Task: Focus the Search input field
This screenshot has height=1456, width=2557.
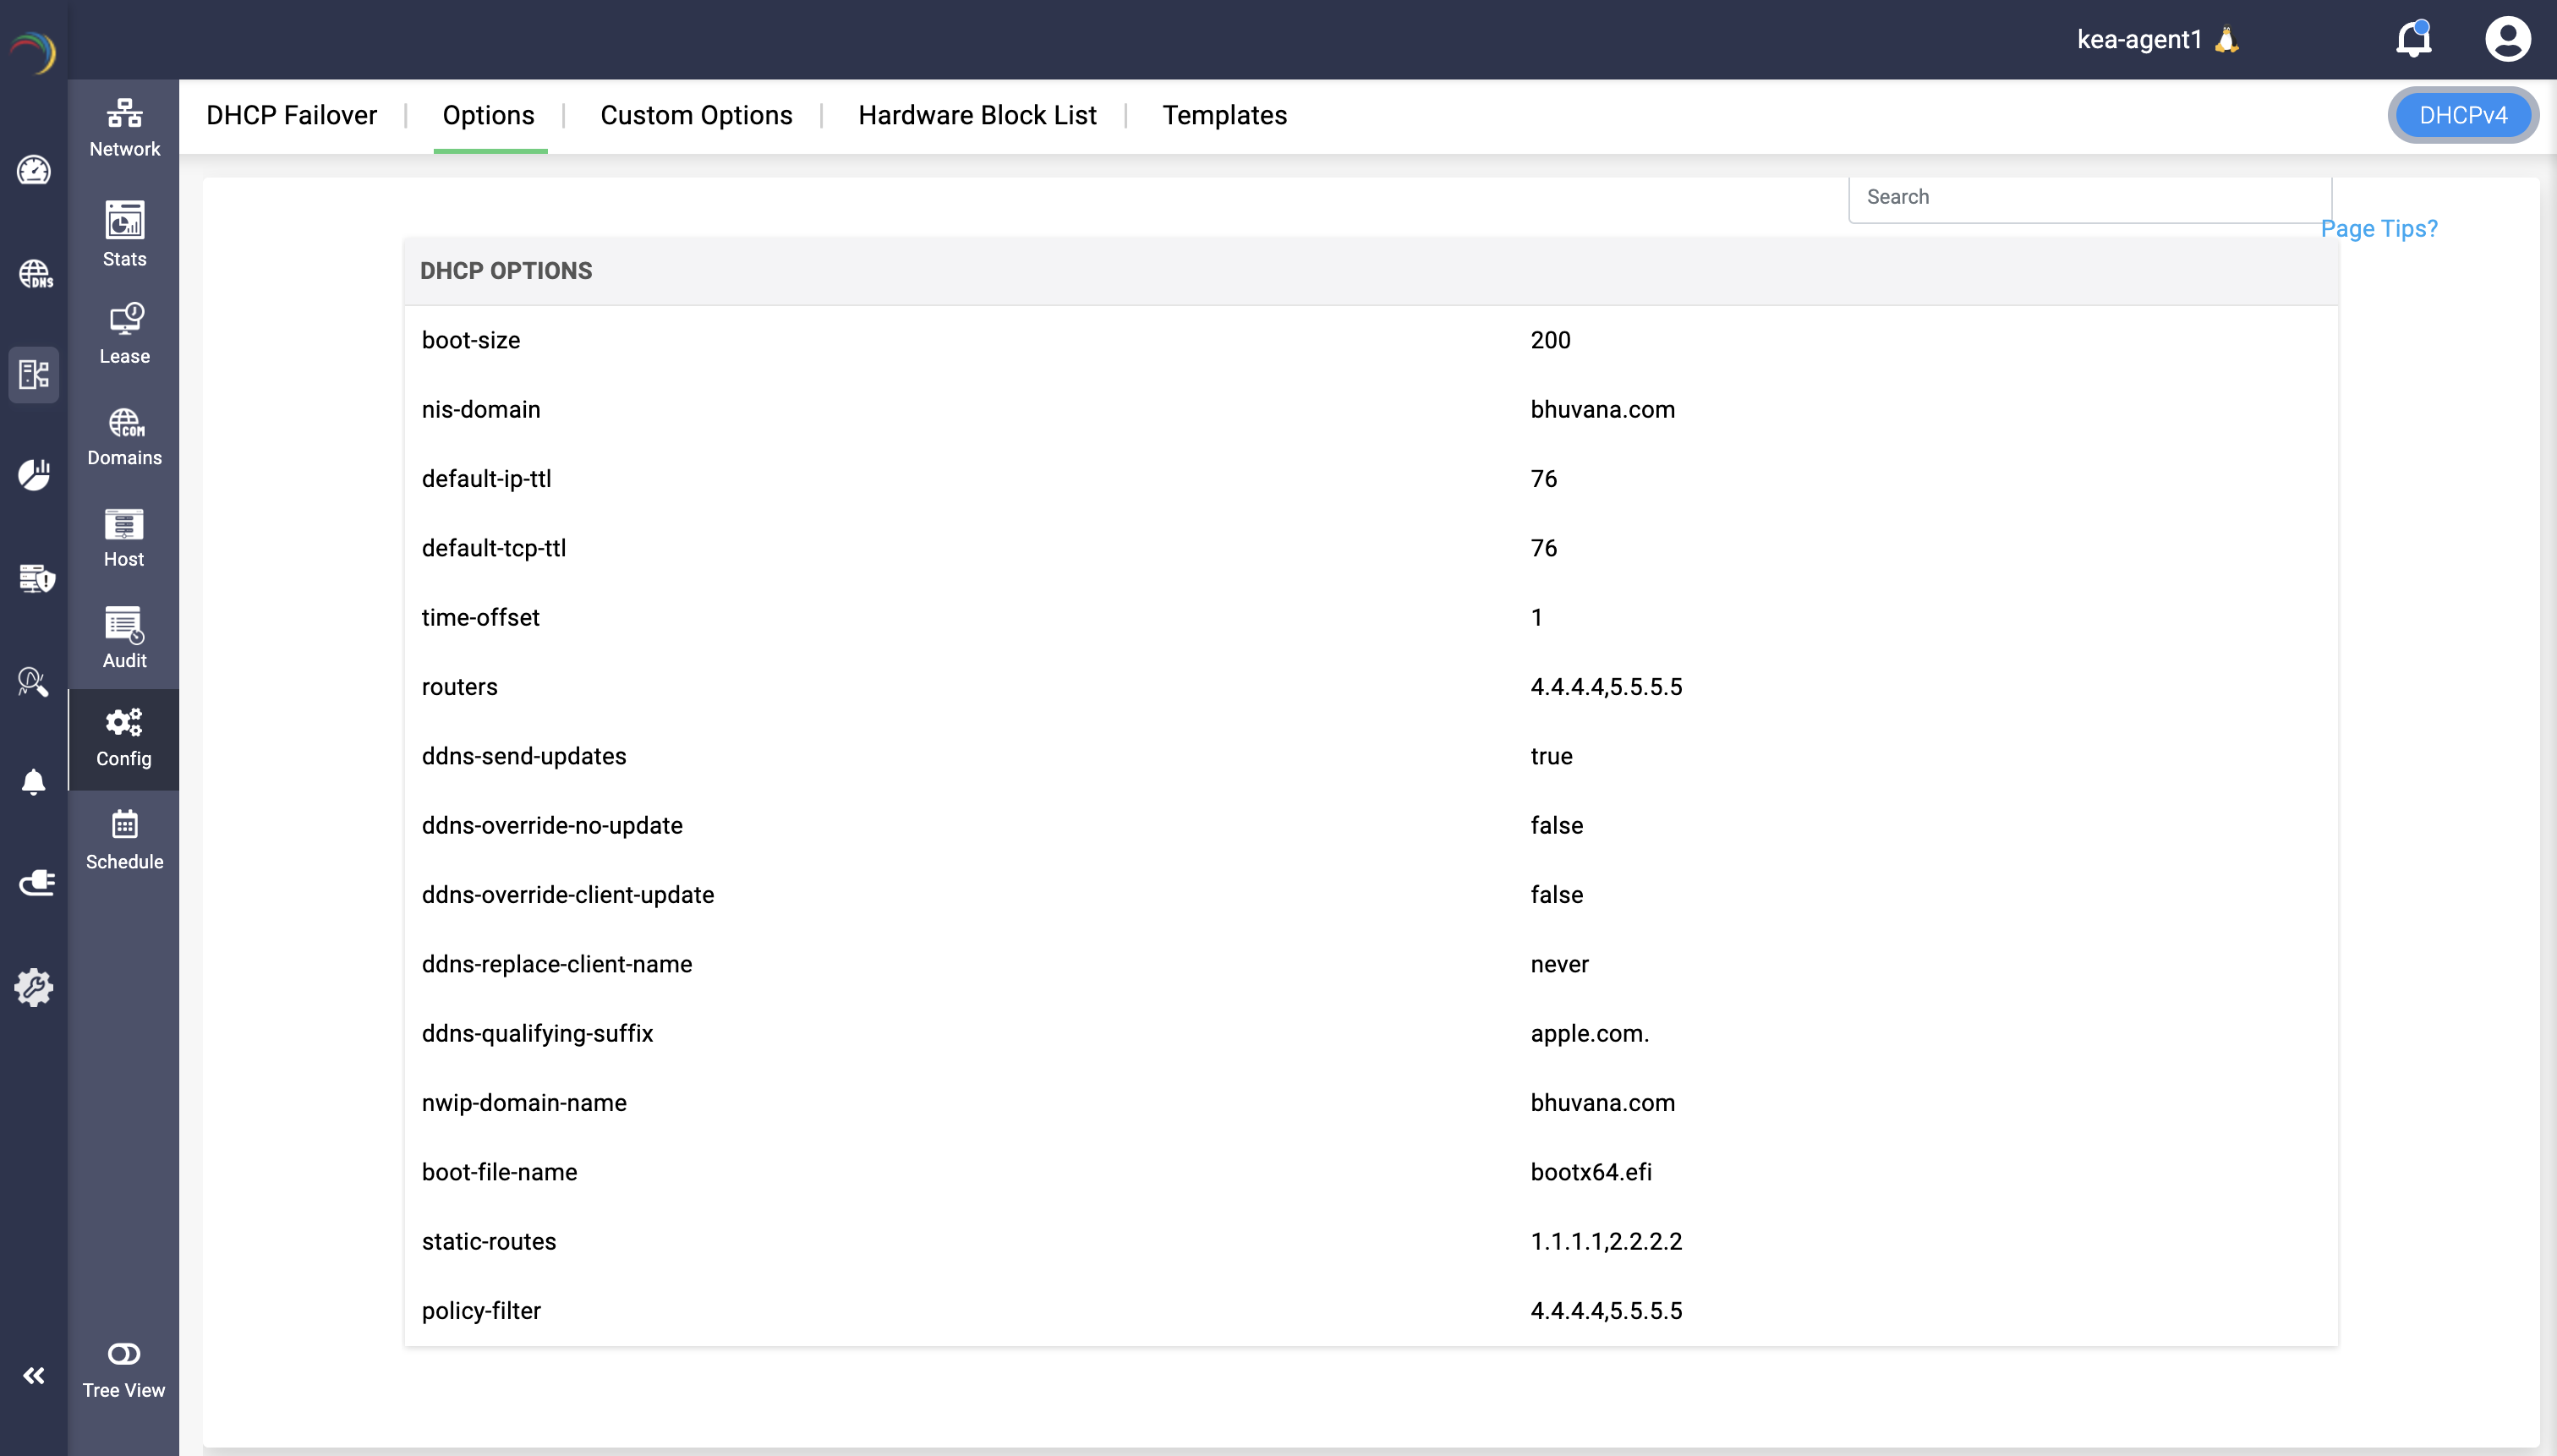Action: pos(2090,197)
